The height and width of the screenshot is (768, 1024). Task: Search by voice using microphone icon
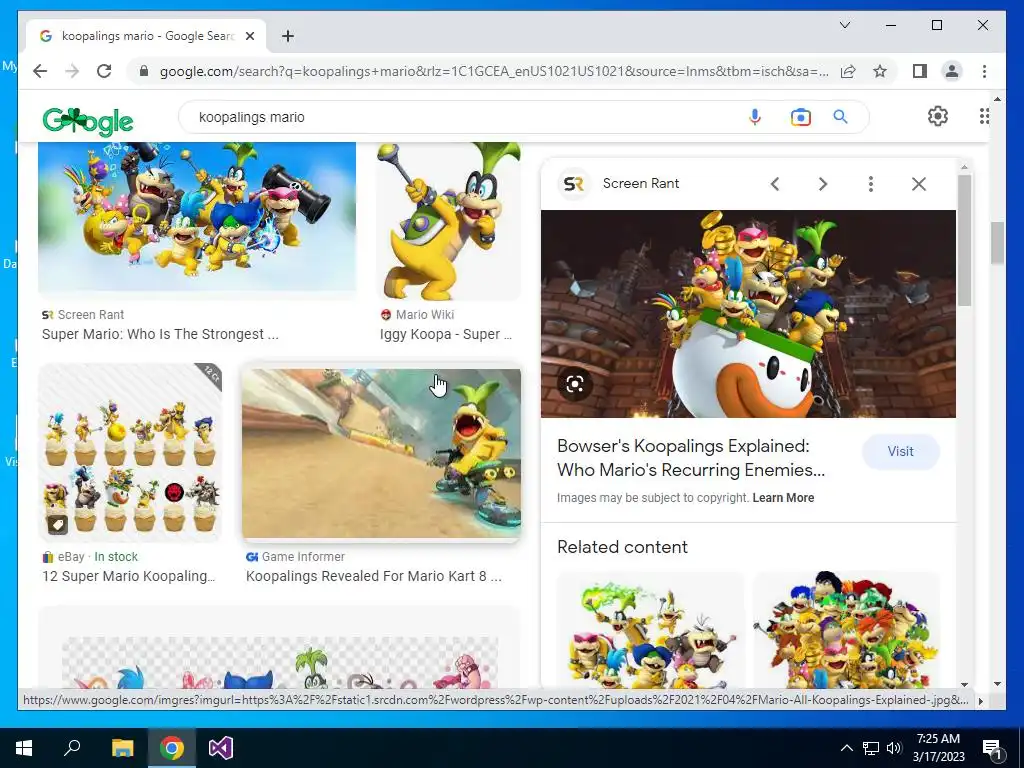point(754,117)
